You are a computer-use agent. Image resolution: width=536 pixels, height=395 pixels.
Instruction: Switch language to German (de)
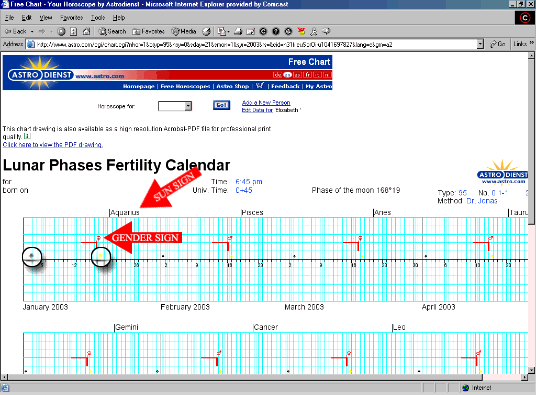click(x=277, y=75)
